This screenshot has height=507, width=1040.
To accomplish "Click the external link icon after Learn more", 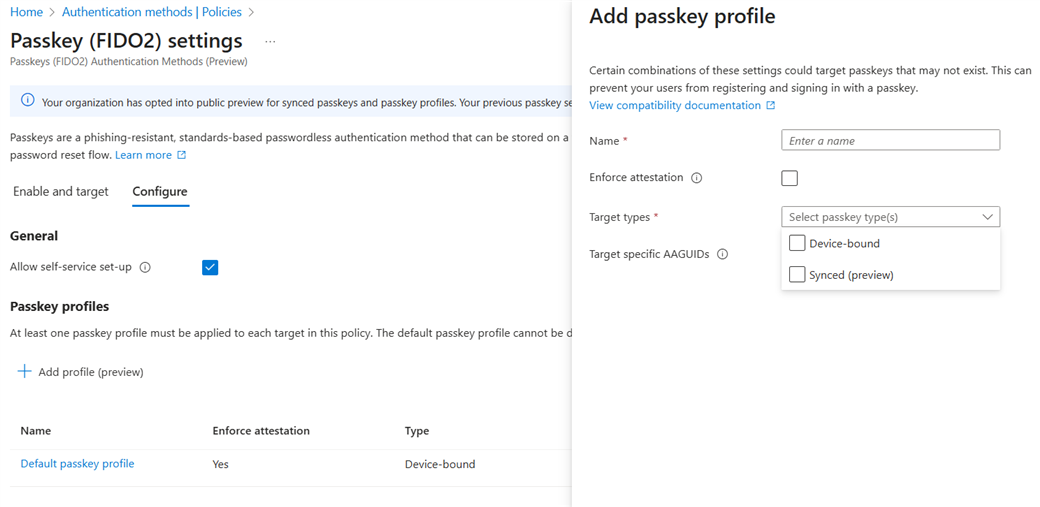I will coord(182,155).
